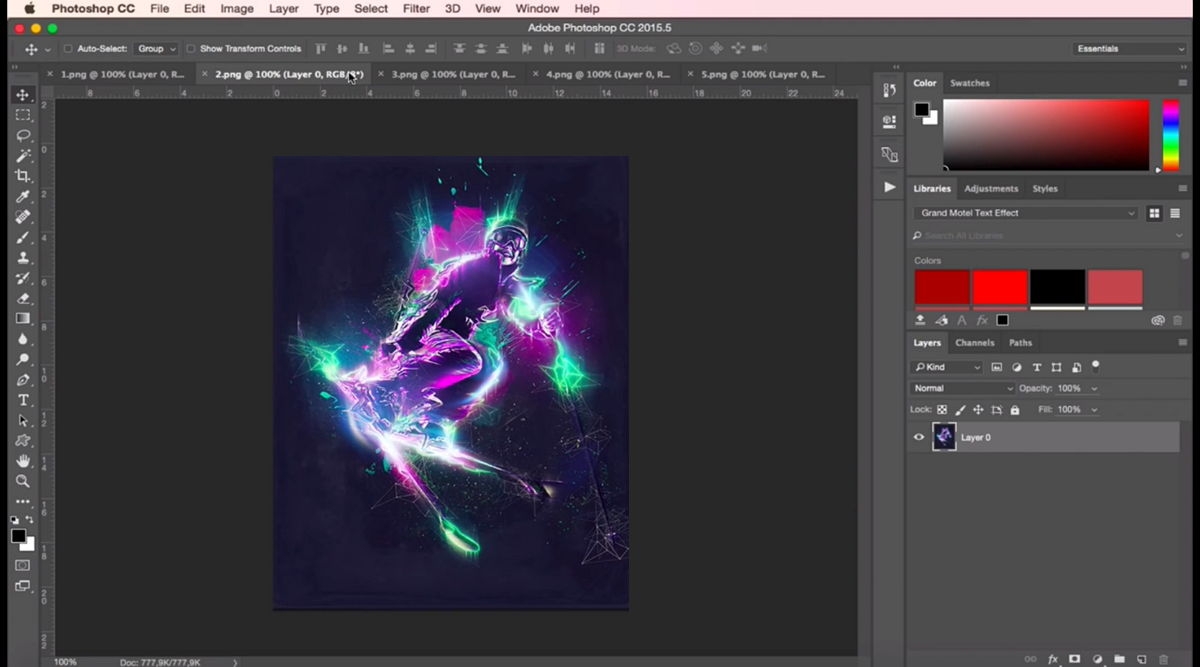Toggle layer filtering switch on or off
Viewport: 1200px width, 667px height.
pos(1096,367)
